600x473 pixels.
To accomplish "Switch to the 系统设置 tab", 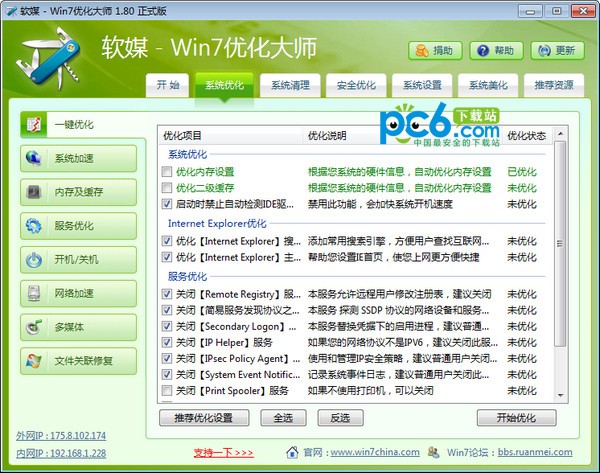I will point(422,85).
